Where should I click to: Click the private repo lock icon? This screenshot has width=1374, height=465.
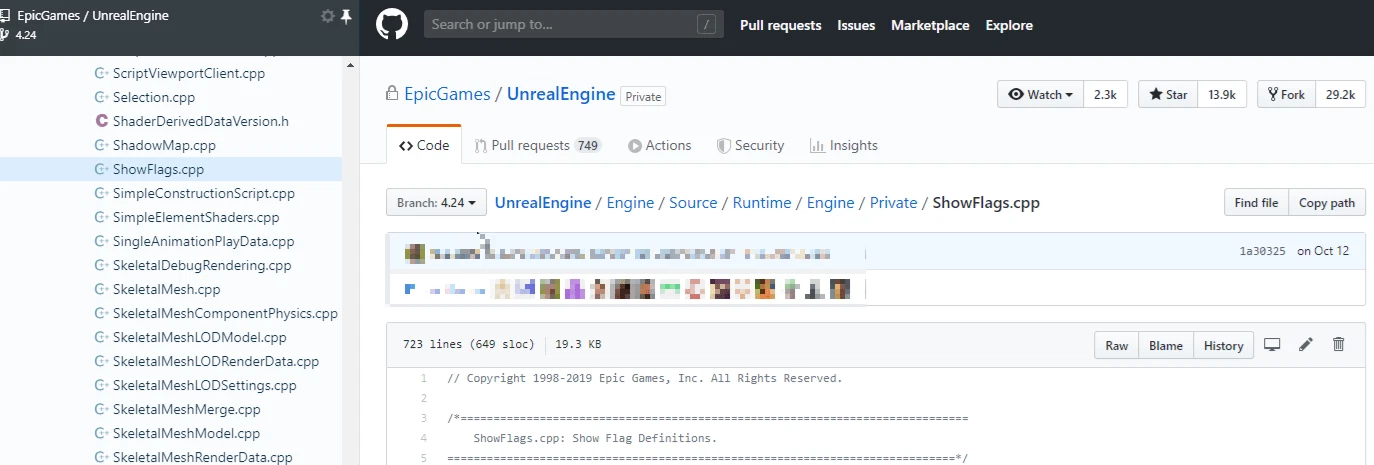tap(393, 94)
